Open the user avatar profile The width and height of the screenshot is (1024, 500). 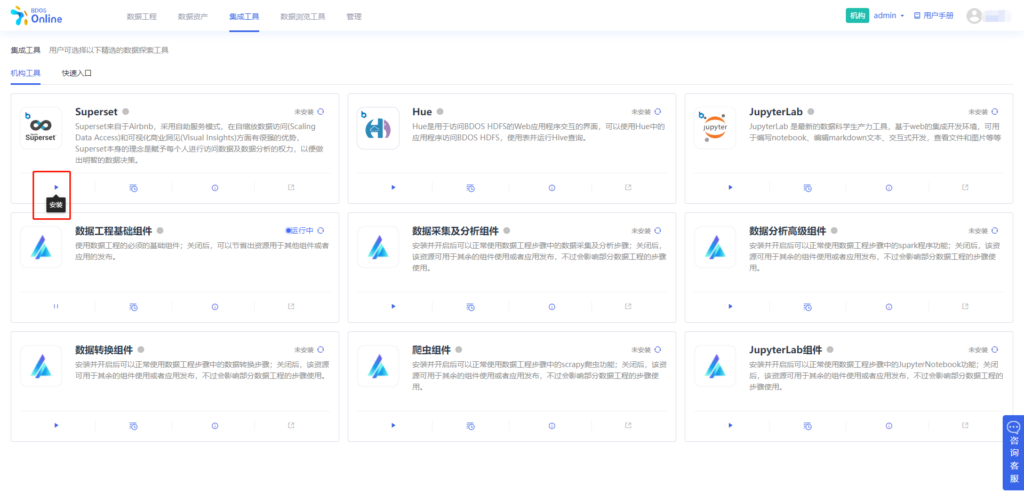pos(974,16)
